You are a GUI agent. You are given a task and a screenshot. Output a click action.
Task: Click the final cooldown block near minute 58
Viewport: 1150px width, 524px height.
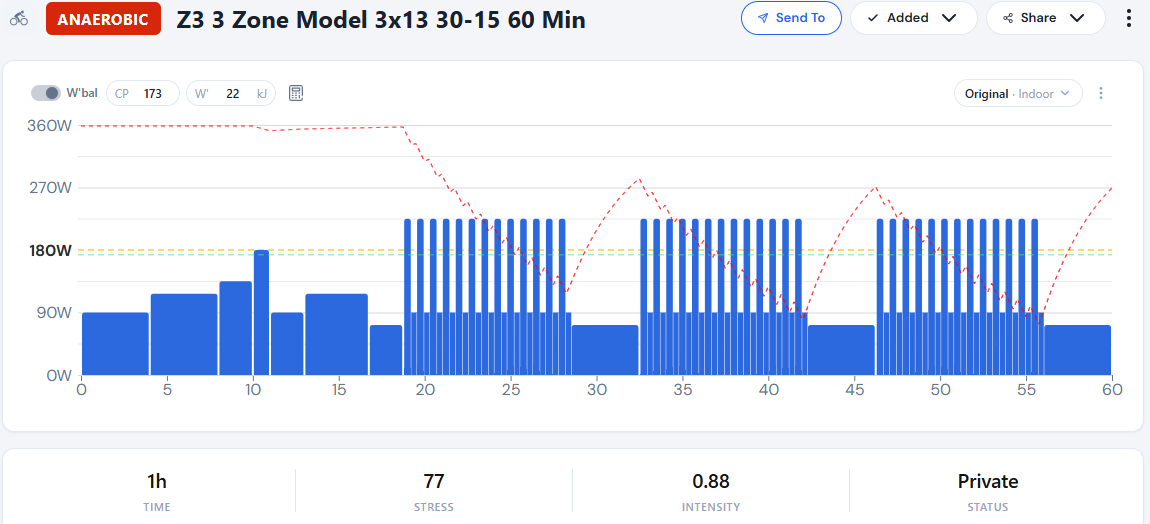1077,350
